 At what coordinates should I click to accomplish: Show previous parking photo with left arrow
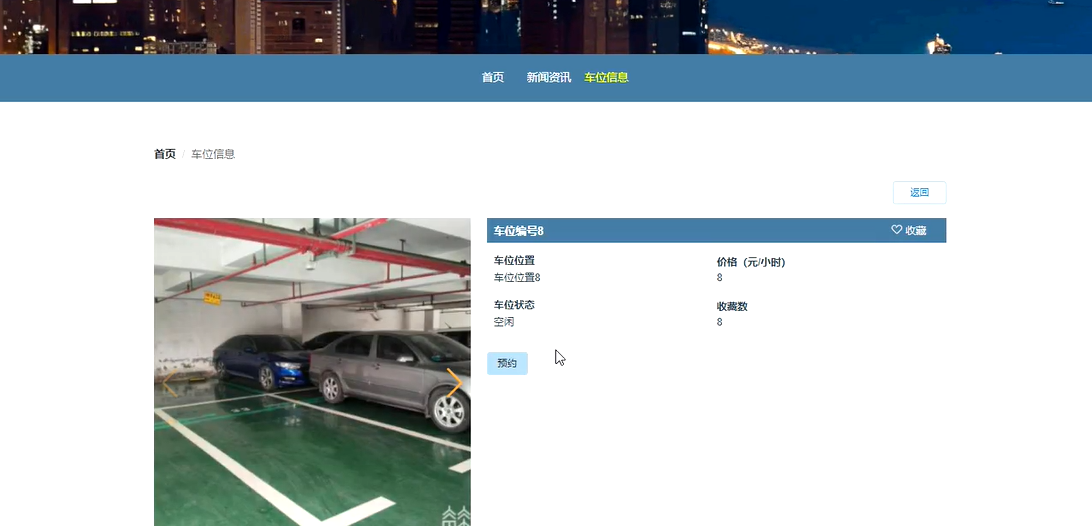click(169, 383)
